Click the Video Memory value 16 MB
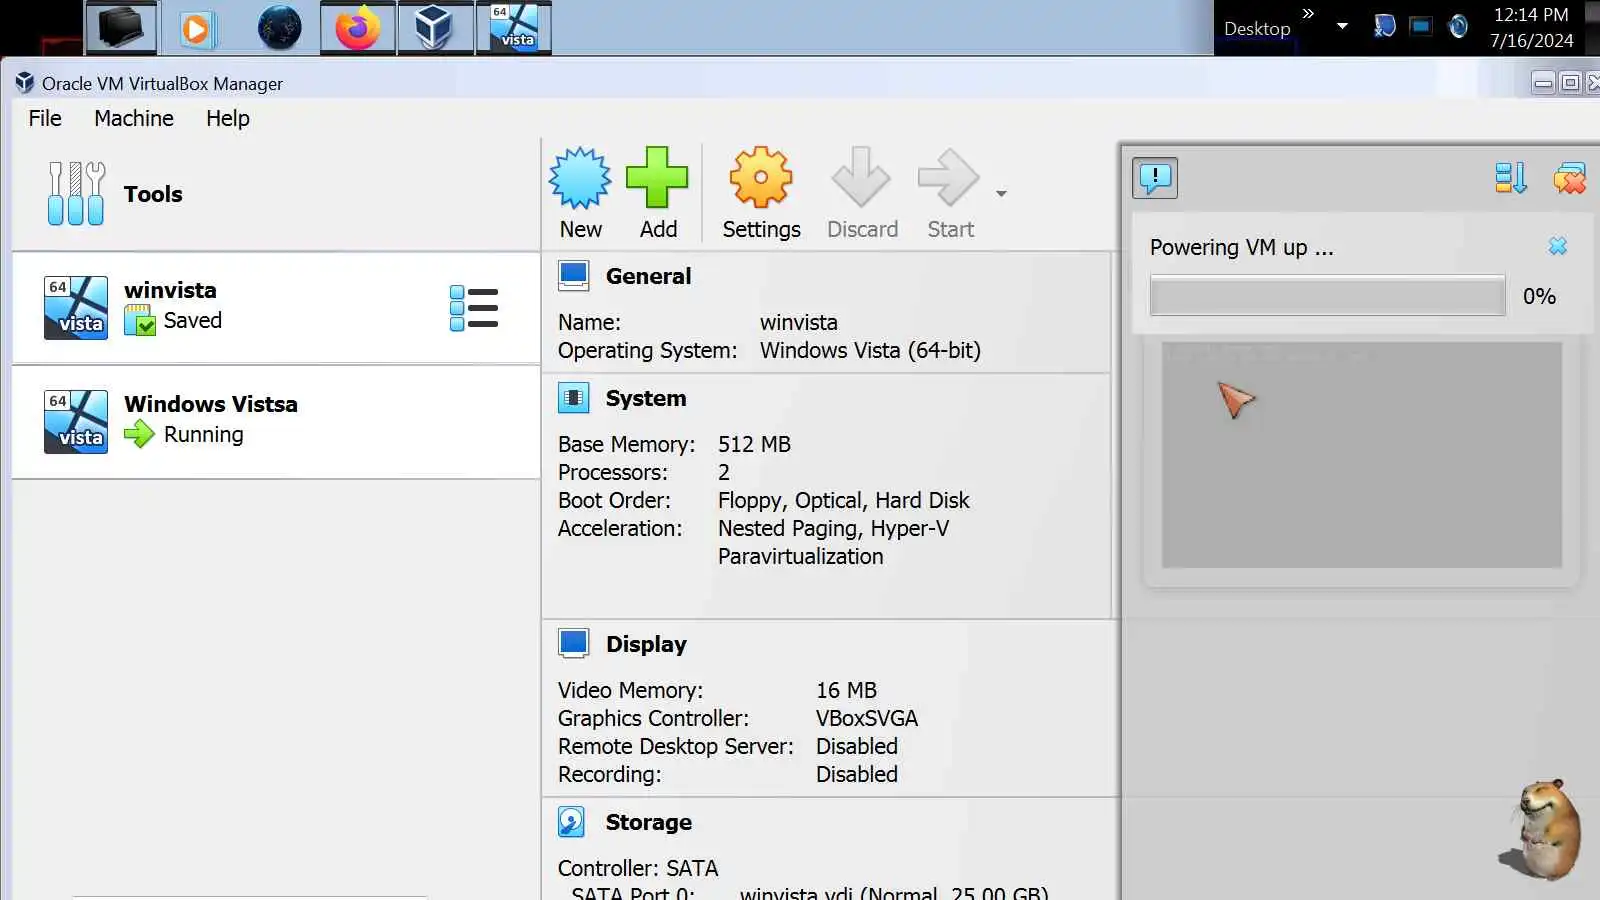This screenshot has width=1600, height=900. [846, 690]
